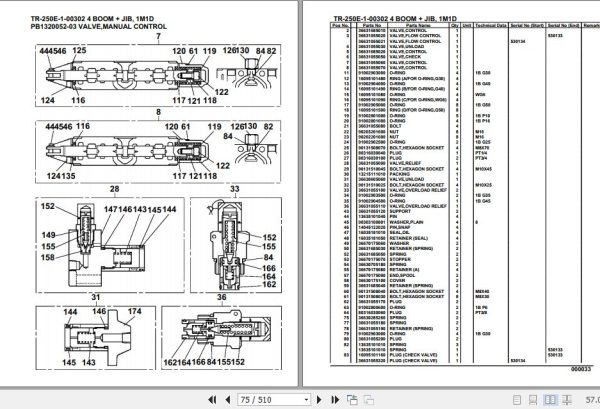This screenshot has height=409, width=600.
Task: Click callout 135 in diagram 8
Action: 68,176
